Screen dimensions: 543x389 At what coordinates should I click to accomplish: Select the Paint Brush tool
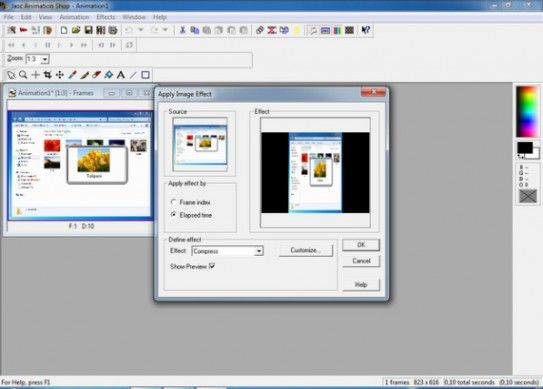point(84,74)
